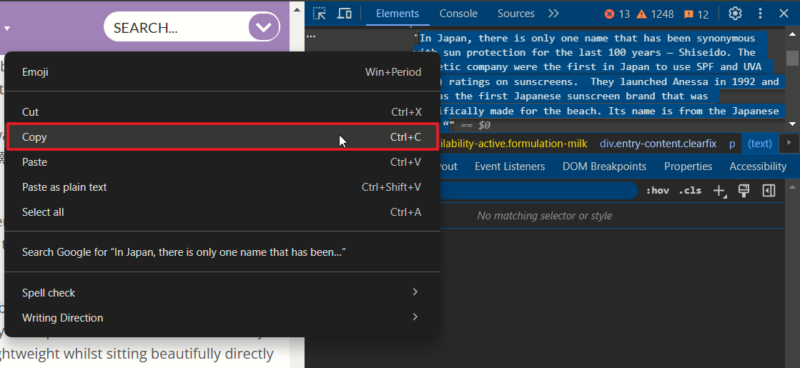Screen dimensions: 800x368
Task: Select the p breadcrumb item
Action: click(x=732, y=144)
